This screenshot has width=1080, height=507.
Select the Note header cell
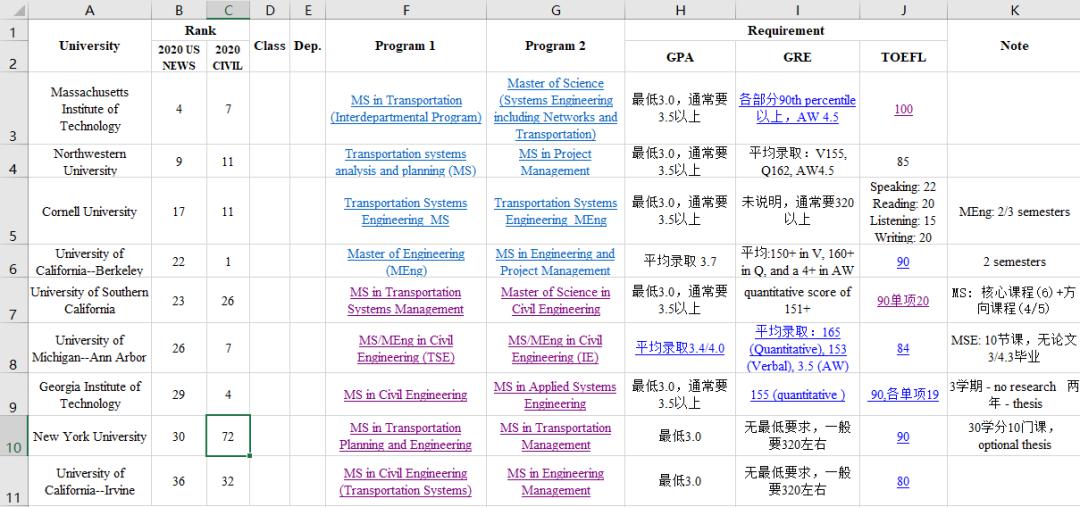click(1013, 45)
